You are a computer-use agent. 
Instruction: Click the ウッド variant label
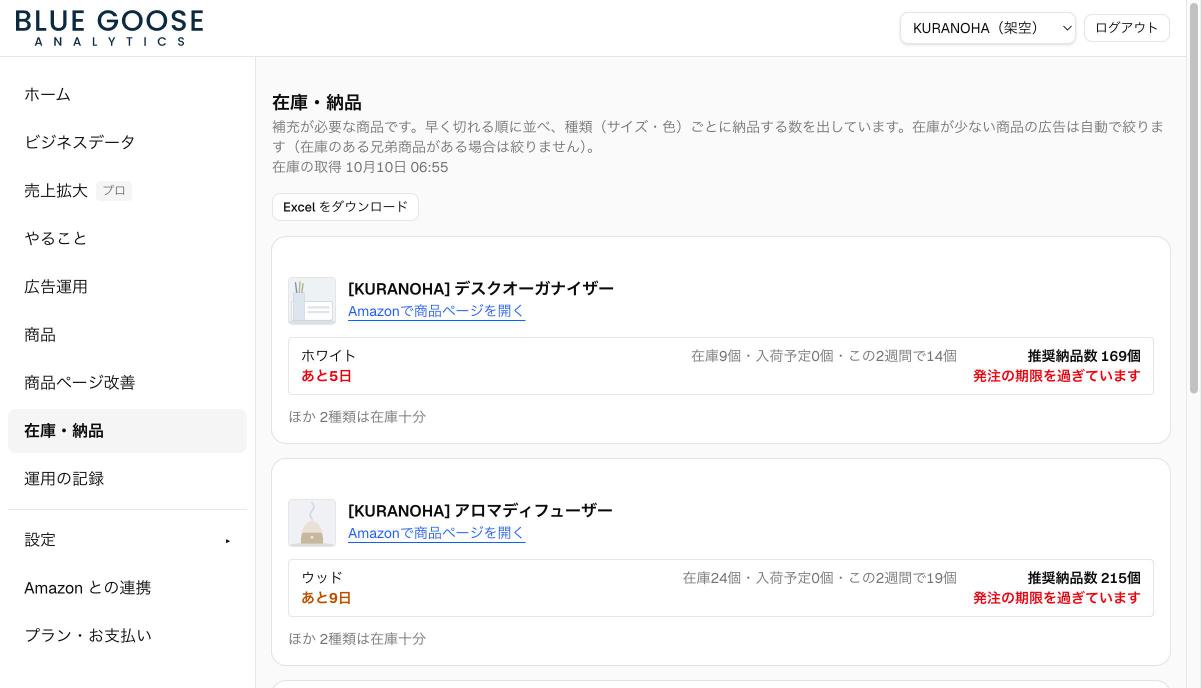(322, 577)
